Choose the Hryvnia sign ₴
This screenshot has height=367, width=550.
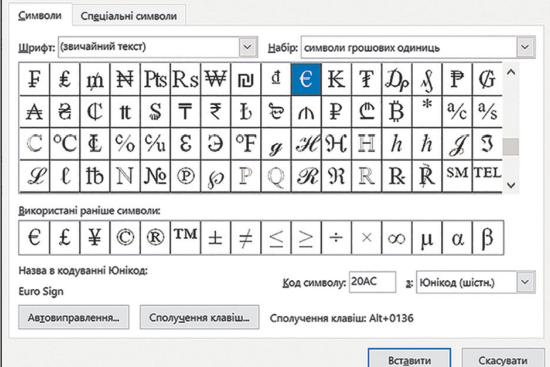65,112
